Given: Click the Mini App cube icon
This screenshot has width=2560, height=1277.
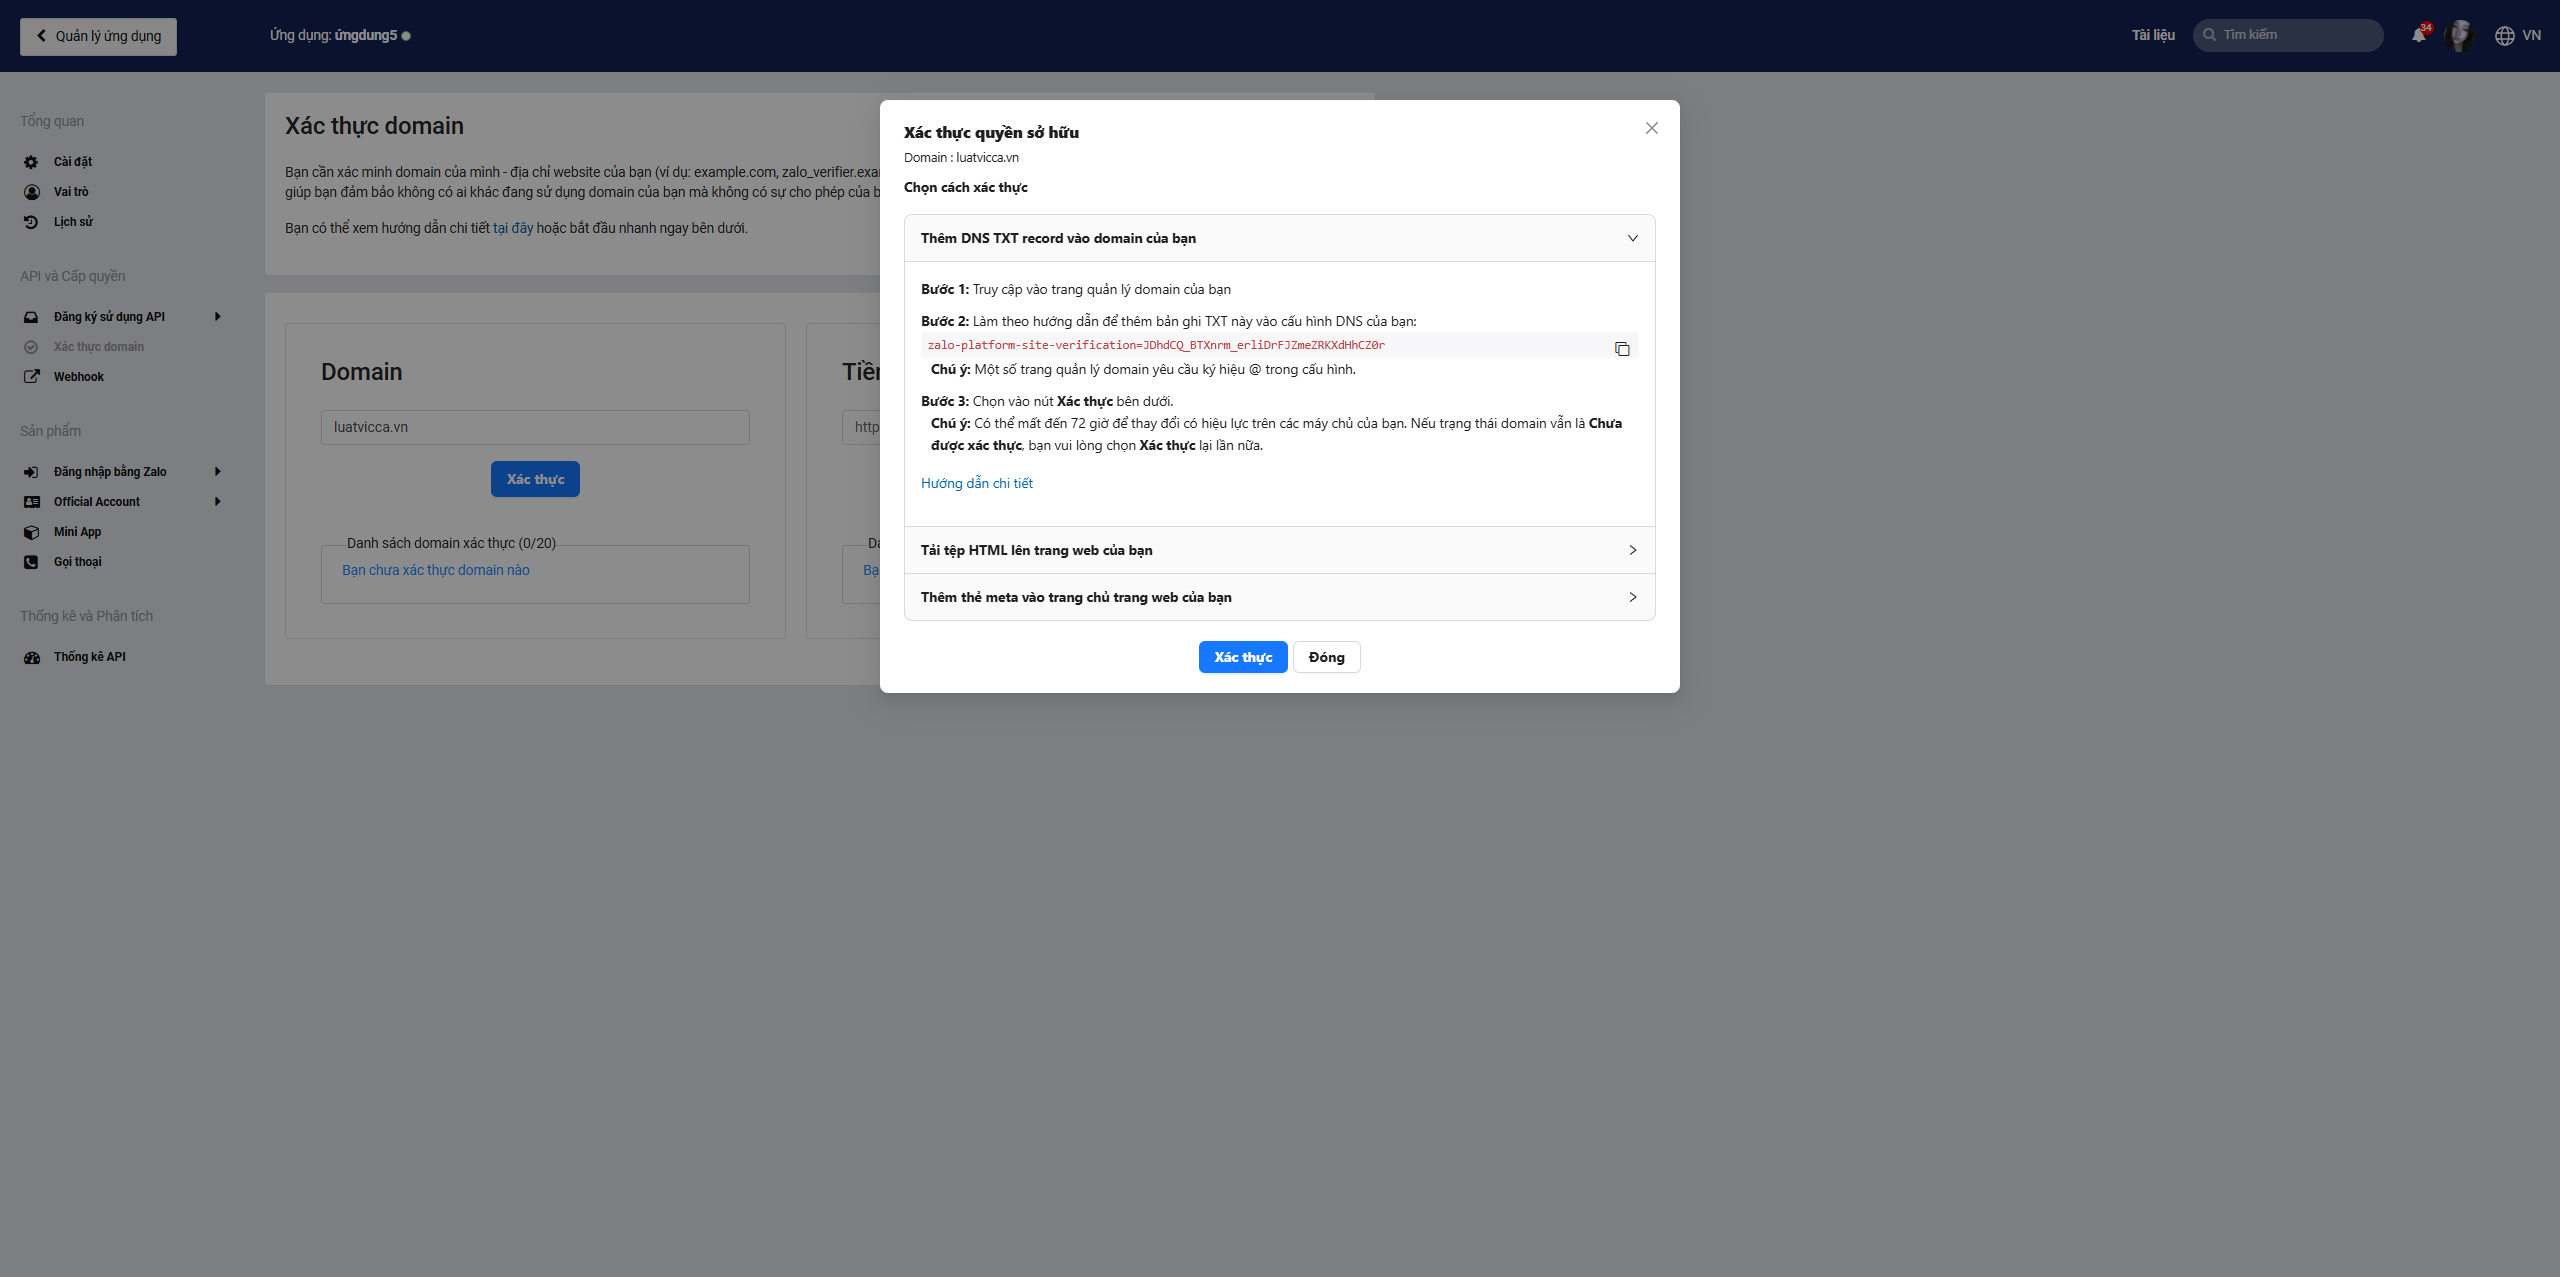Looking at the screenshot, I should [x=31, y=532].
